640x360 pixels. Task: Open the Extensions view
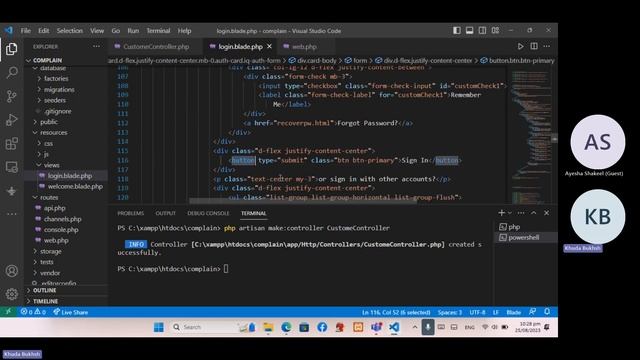point(11,143)
